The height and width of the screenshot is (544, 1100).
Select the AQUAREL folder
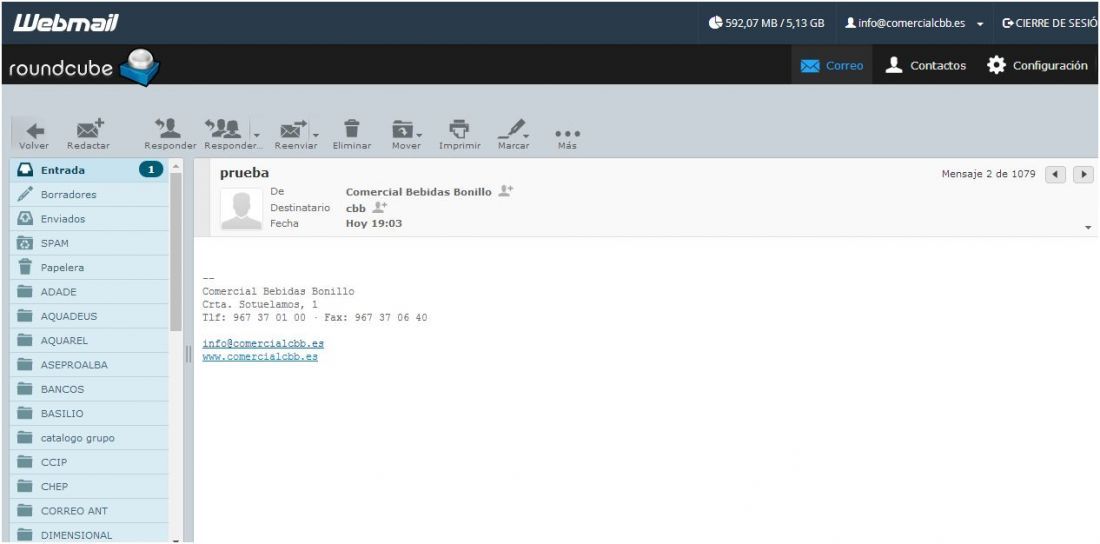89,340
